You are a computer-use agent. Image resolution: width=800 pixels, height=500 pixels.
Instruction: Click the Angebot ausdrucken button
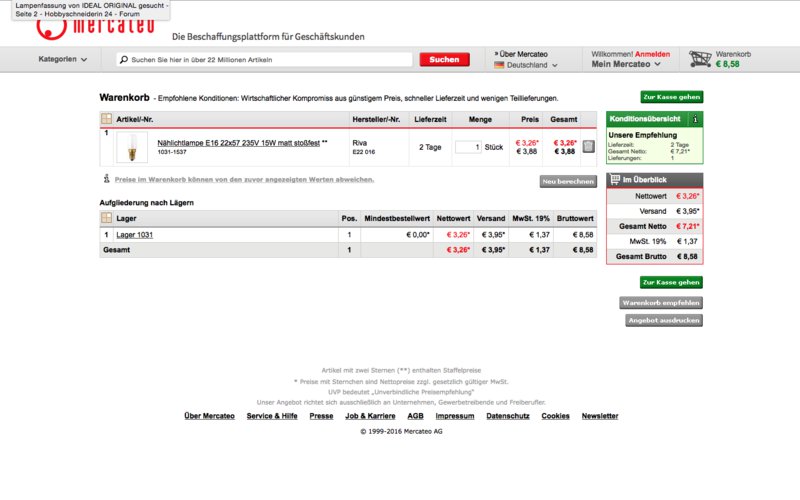(664, 320)
